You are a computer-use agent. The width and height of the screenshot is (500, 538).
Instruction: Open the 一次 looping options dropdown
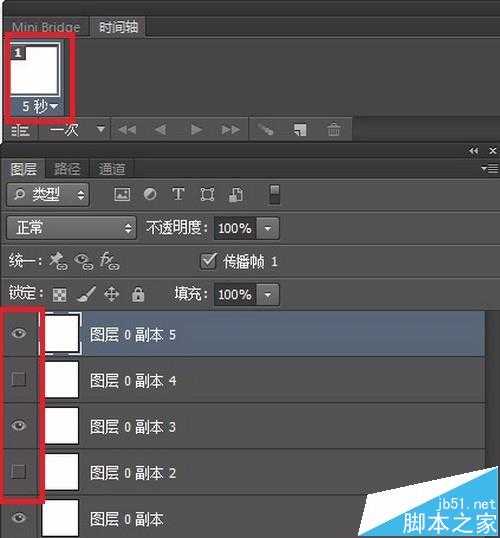point(77,130)
